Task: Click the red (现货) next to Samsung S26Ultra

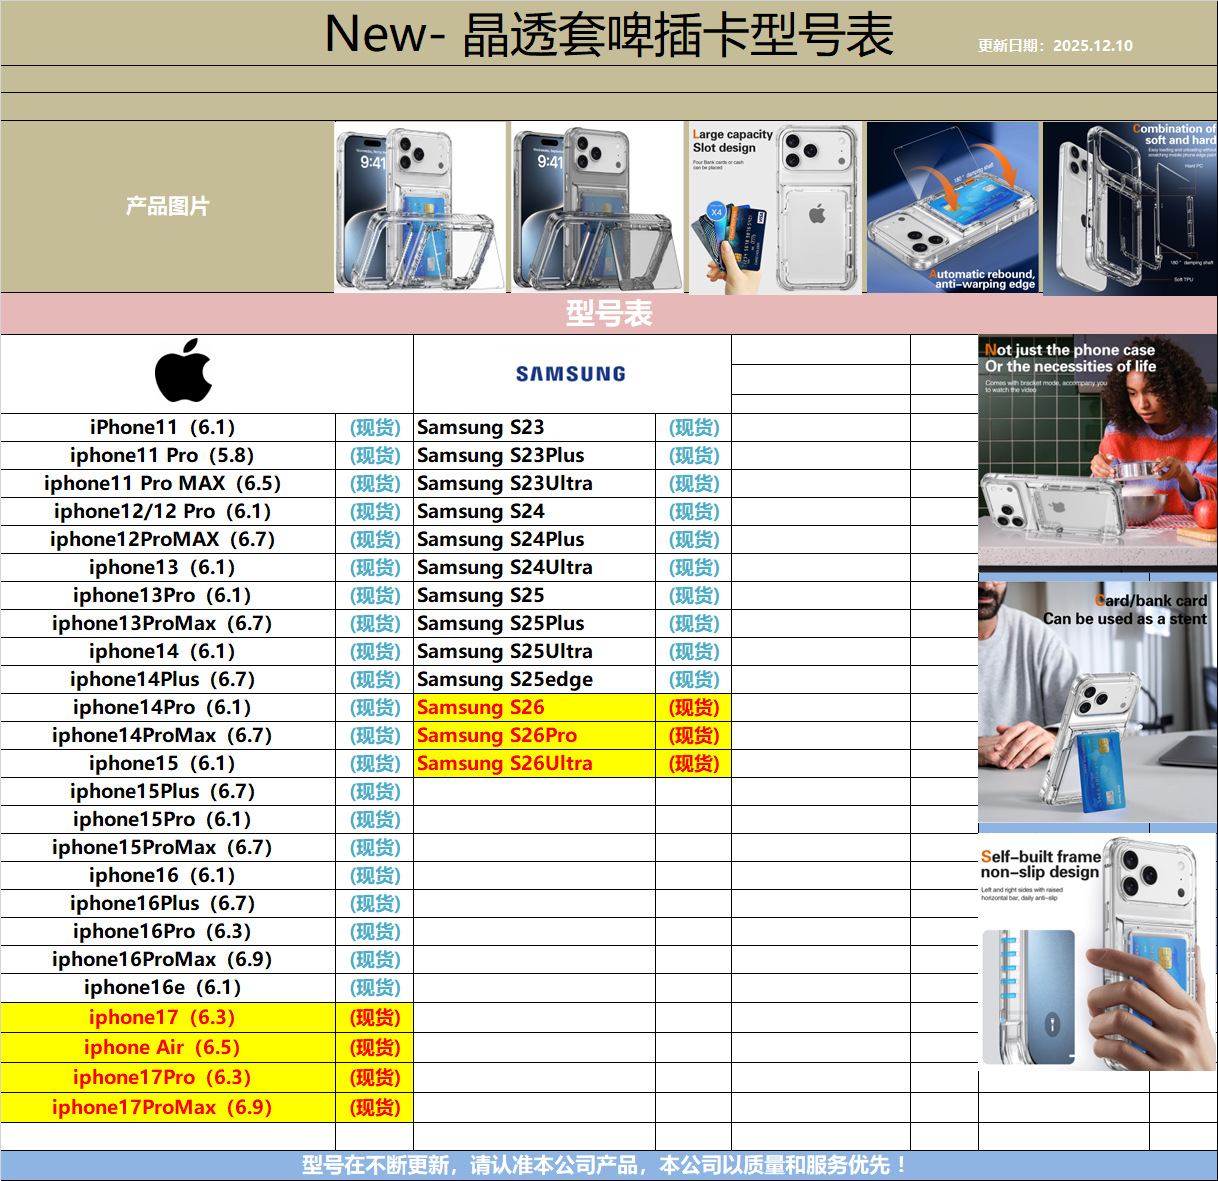Action: pyautogui.click(x=694, y=763)
